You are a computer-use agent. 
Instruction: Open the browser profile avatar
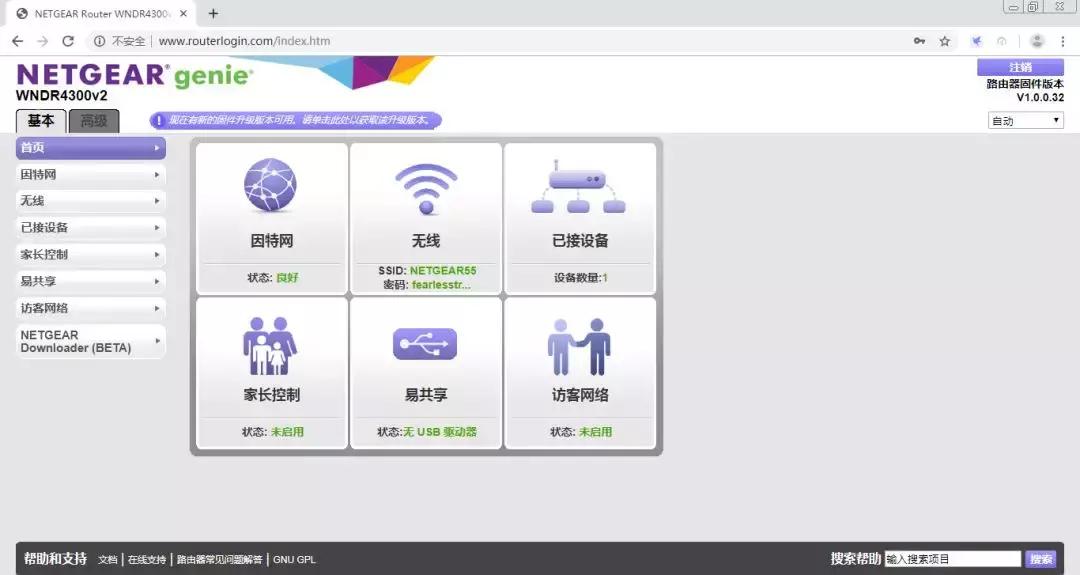click(1037, 41)
